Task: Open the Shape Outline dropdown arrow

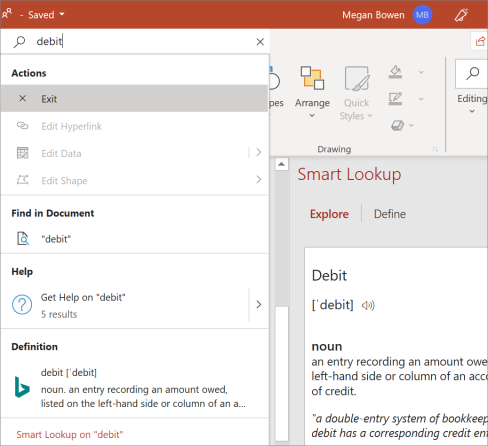Action: coord(421,99)
